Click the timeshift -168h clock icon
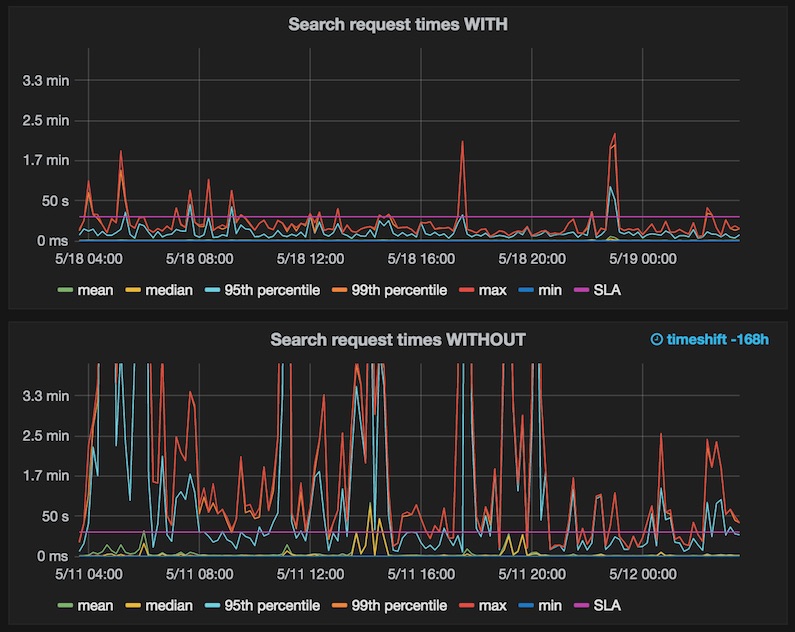Viewport: 795px width, 632px height. coord(656,339)
